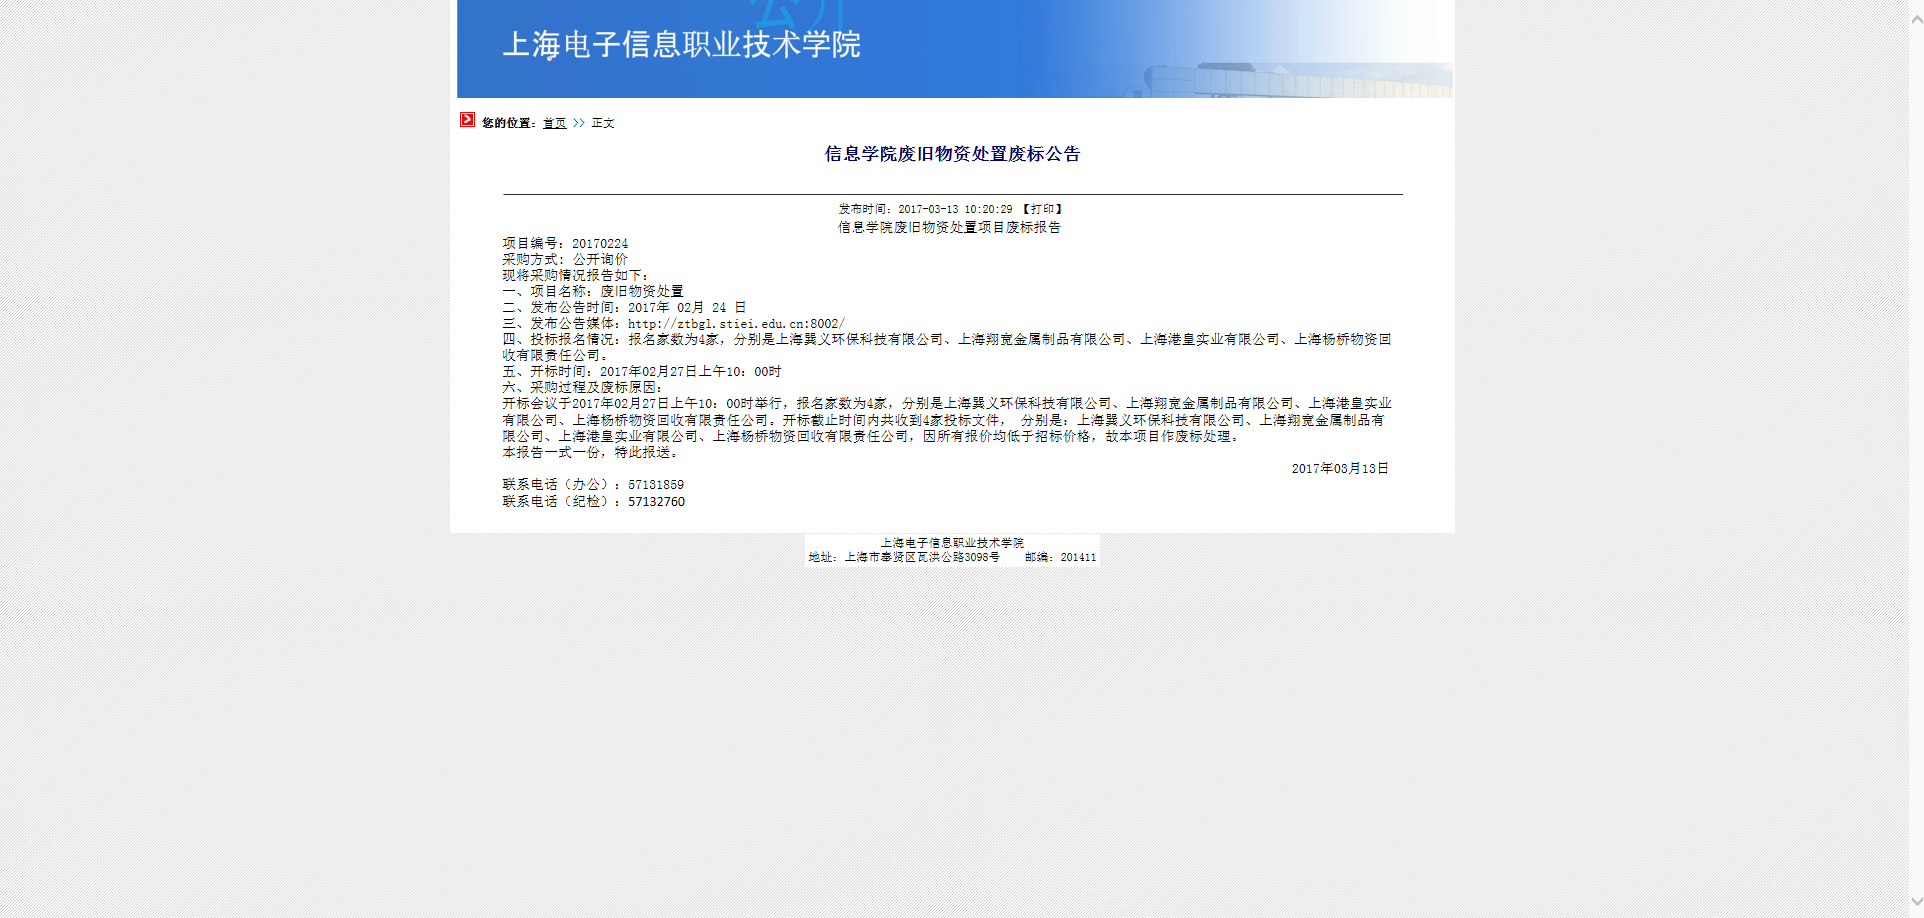The image size is (1924, 918).
Task: Click the scrollbar down arrow
Action: pos(1916,900)
